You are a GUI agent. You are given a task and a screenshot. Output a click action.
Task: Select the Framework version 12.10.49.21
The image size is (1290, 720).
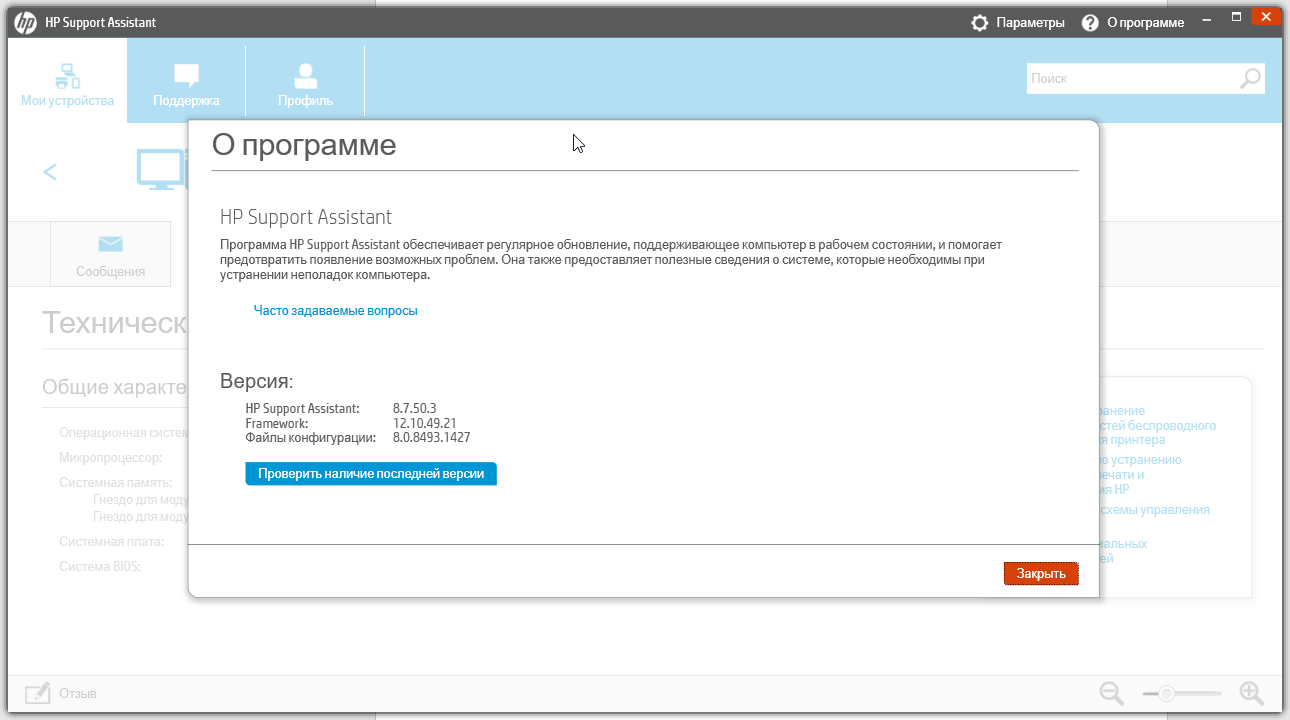425,423
